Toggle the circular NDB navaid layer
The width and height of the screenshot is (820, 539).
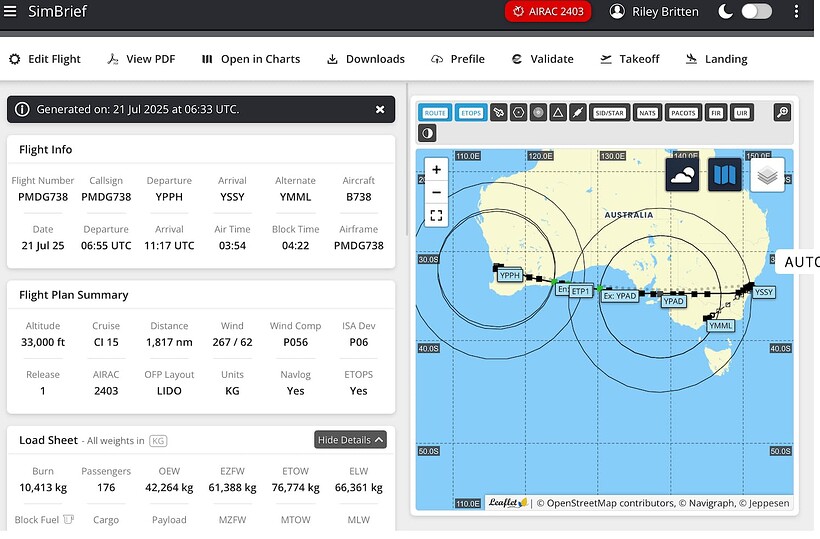coord(538,113)
